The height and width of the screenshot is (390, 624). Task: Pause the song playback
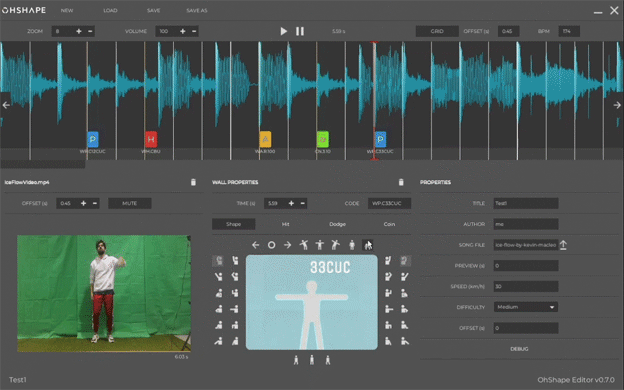pyautogui.click(x=300, y=31)
